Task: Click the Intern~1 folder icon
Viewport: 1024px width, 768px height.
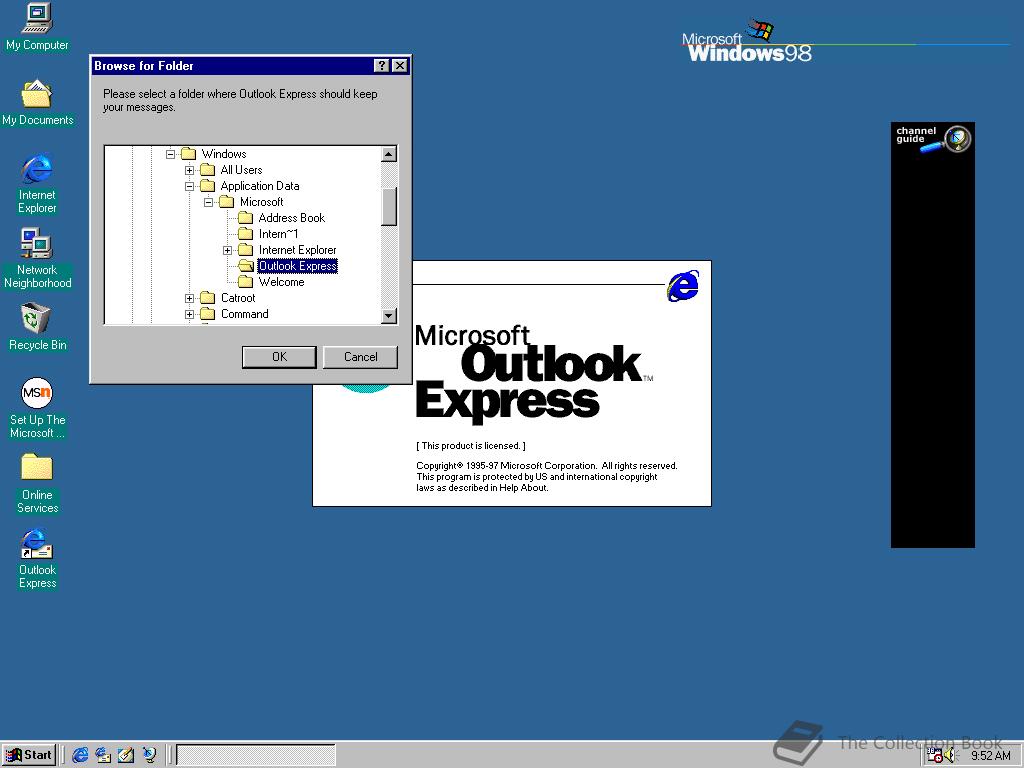Action: [x=246, y=234]
